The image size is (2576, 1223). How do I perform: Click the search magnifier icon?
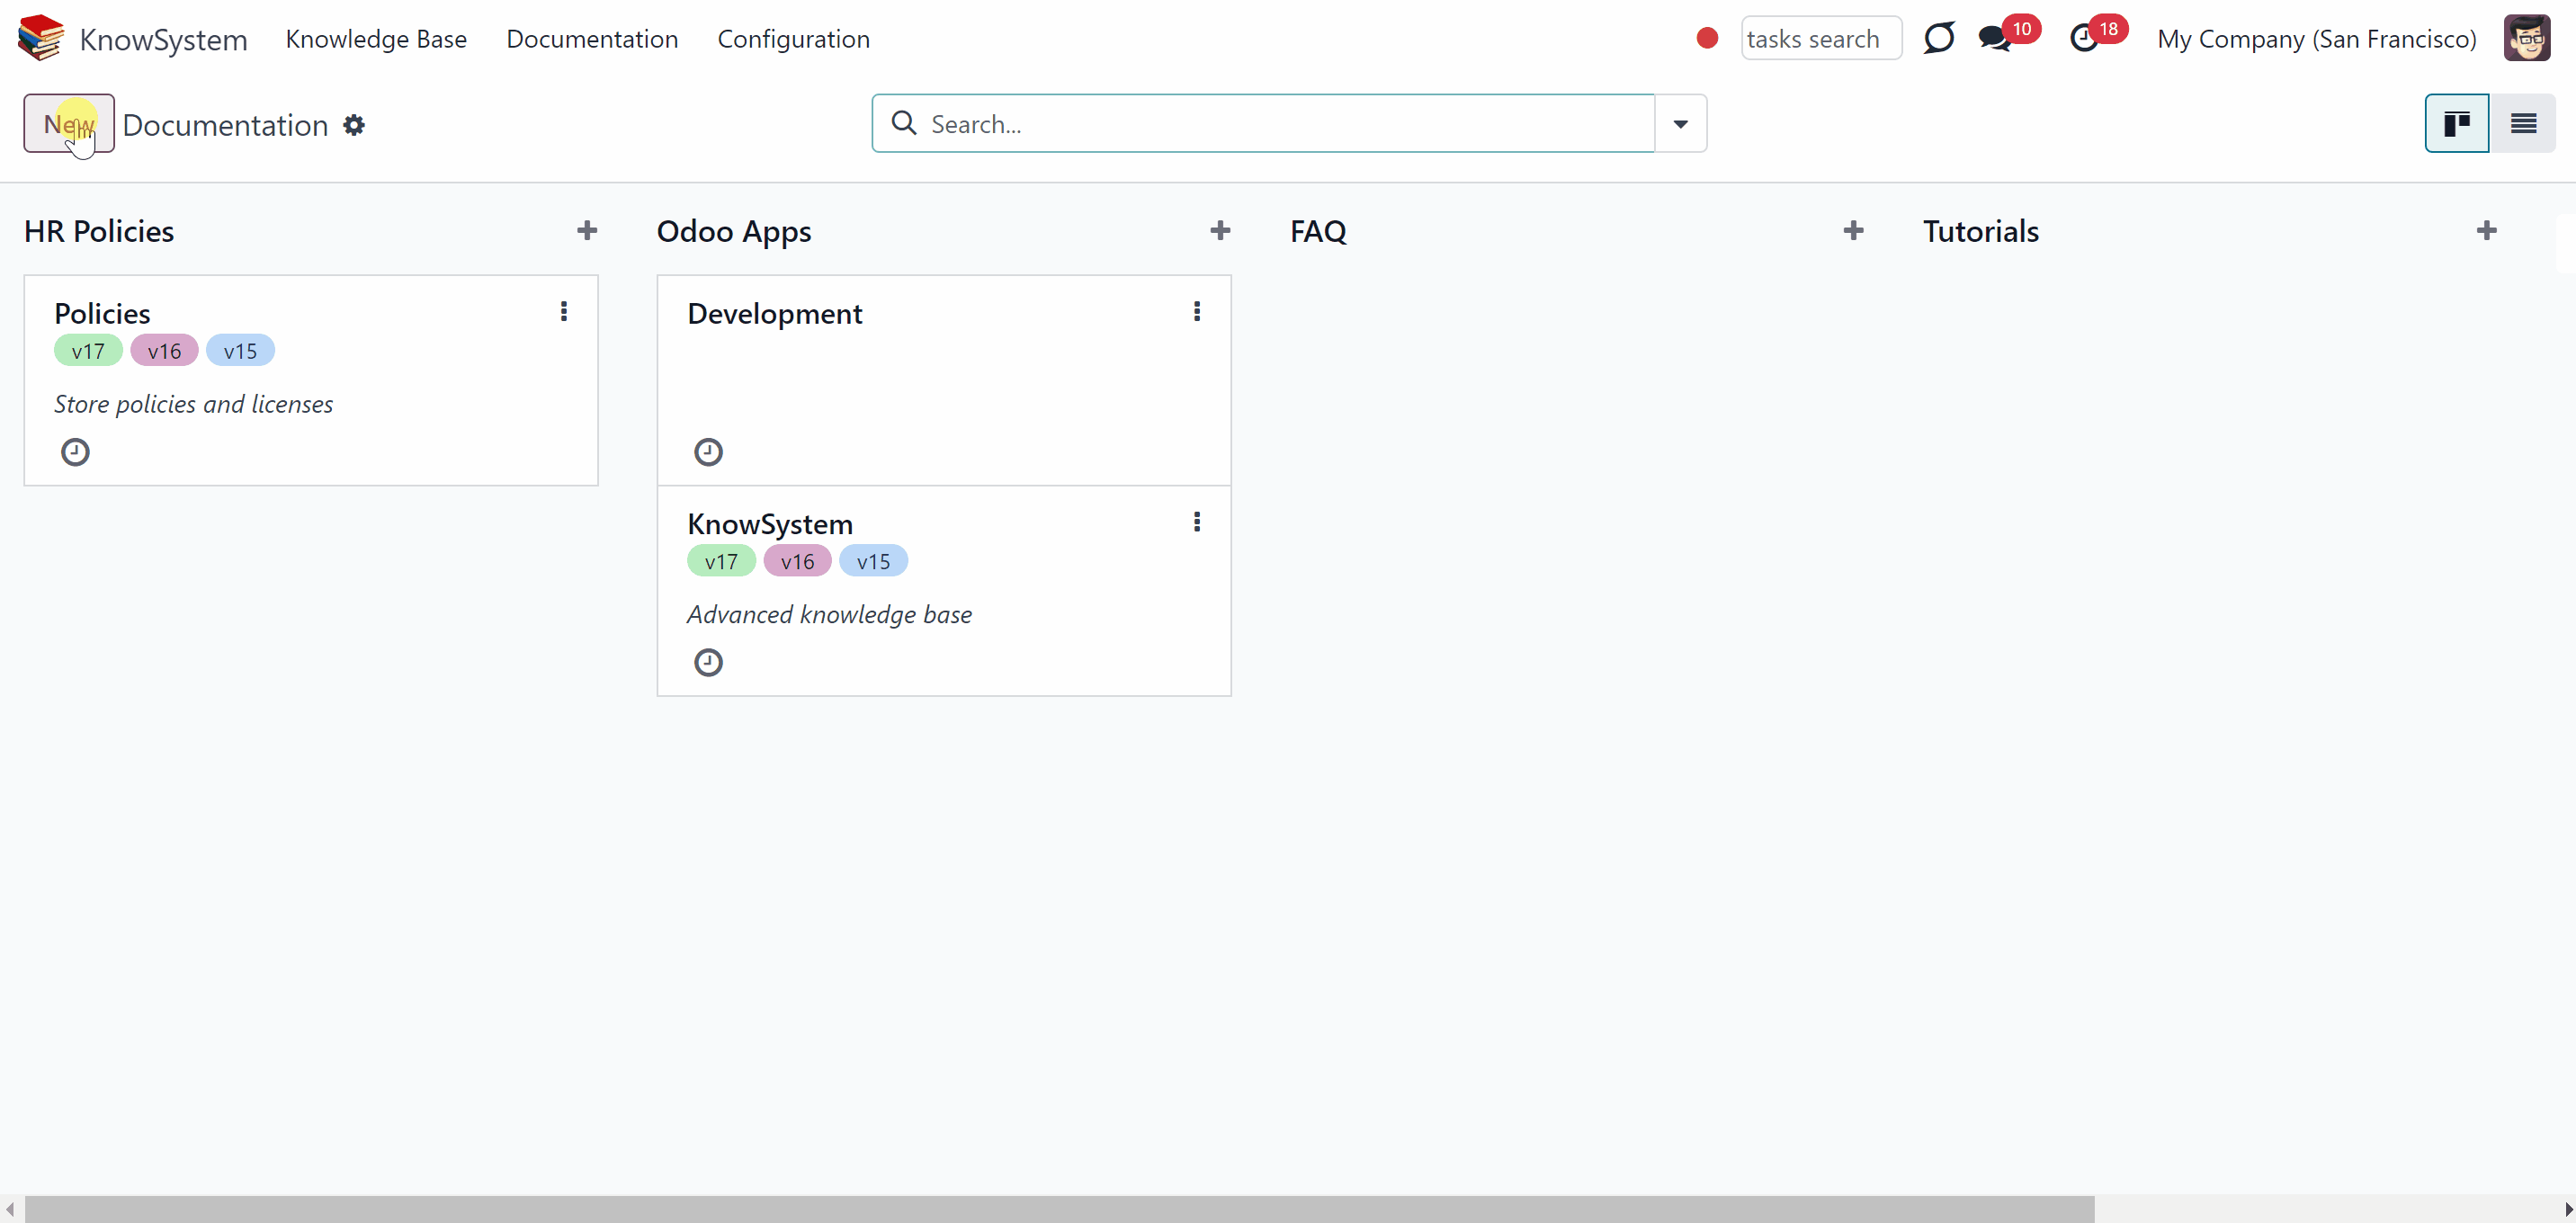(904, 123)
